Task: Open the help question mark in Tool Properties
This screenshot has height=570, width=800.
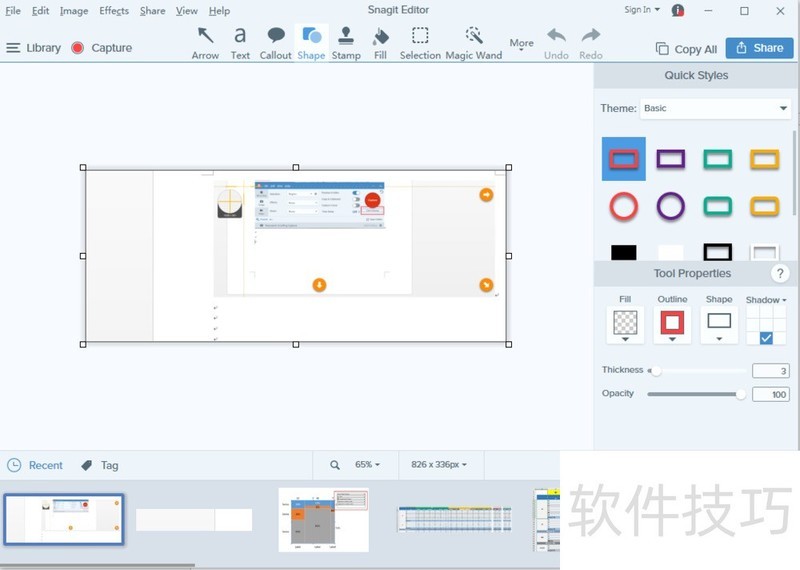Action: pos(780,274)
